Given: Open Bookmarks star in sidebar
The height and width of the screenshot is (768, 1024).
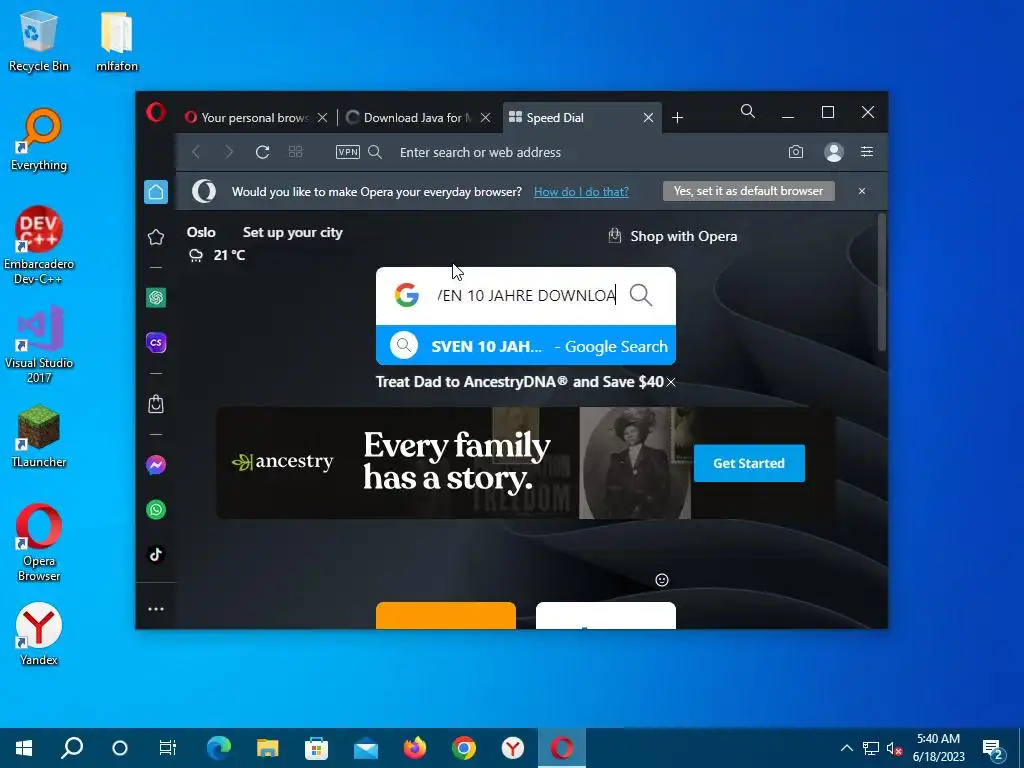Looking at the screenshot, I should 155,236.
